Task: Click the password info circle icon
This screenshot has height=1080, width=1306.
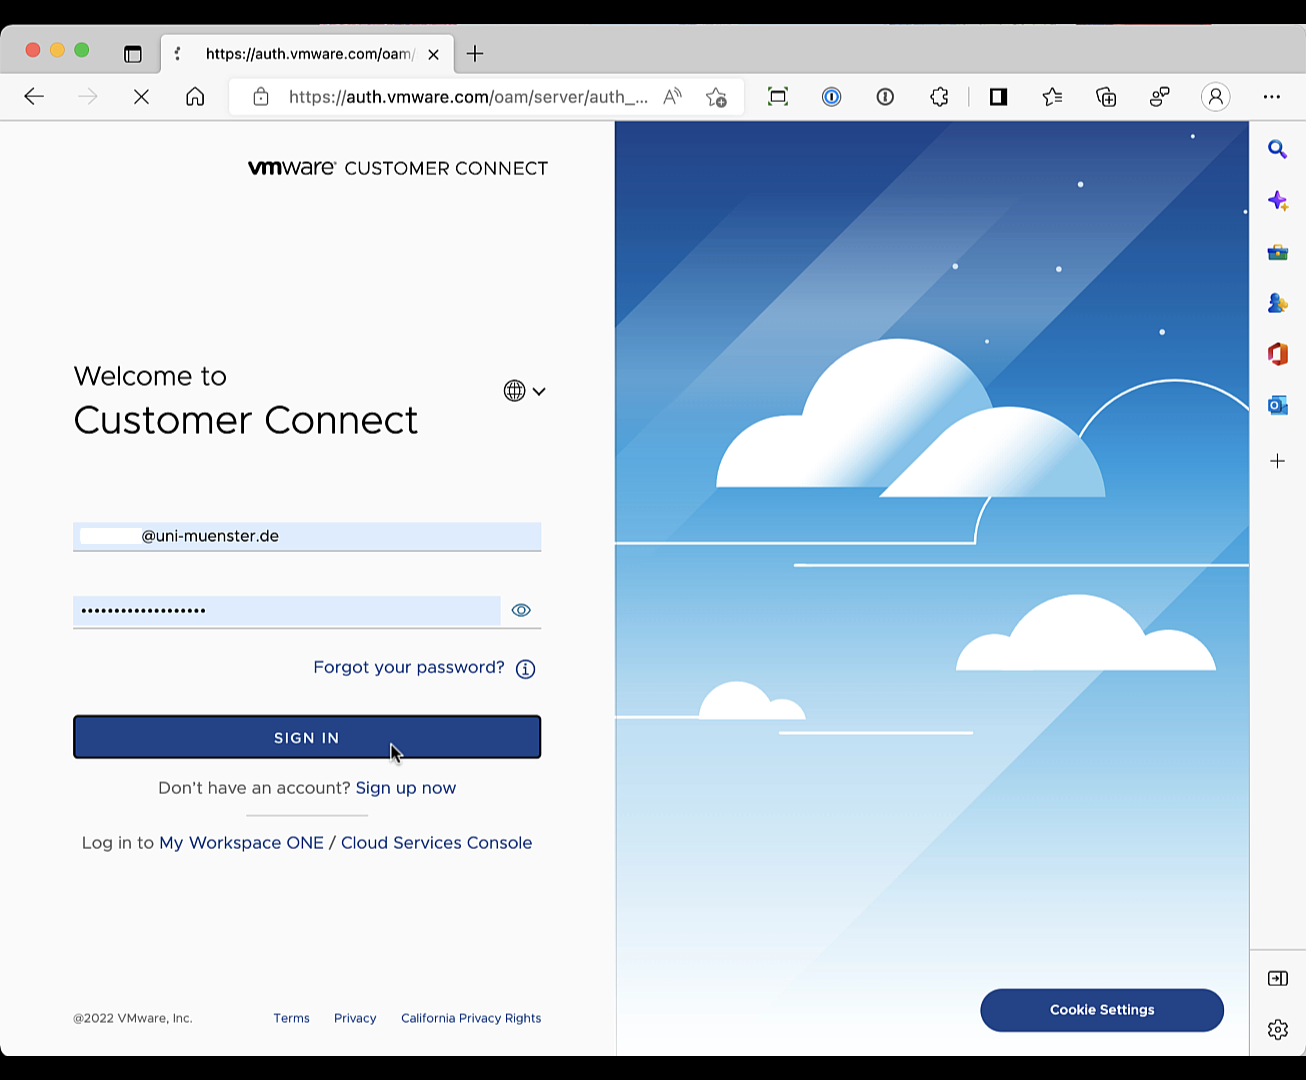Action: point(525,669)
